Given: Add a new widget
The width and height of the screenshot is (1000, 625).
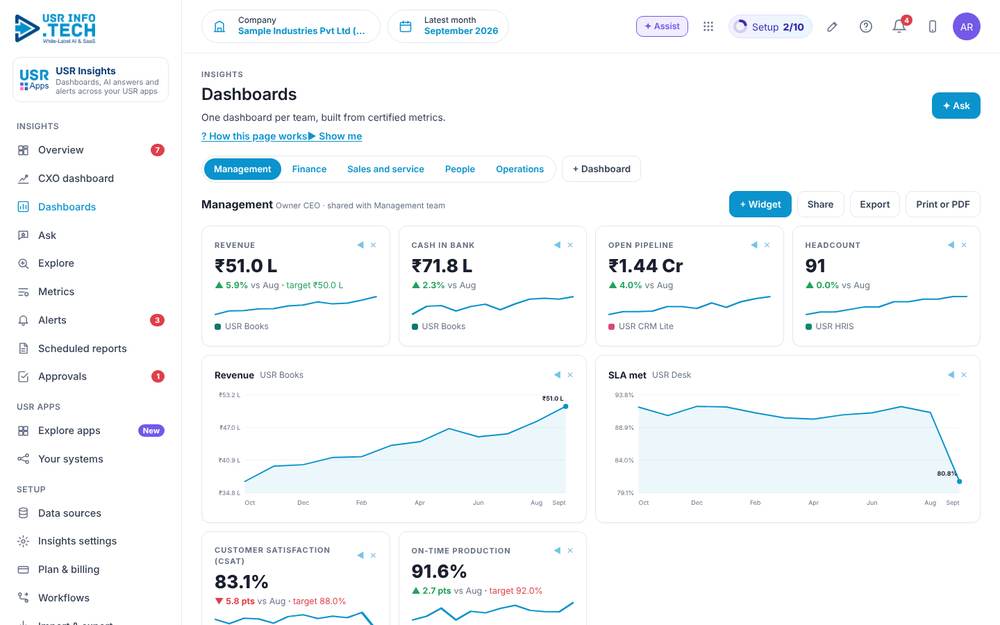Looking at the screenshot, I should (x=760, y=204).
